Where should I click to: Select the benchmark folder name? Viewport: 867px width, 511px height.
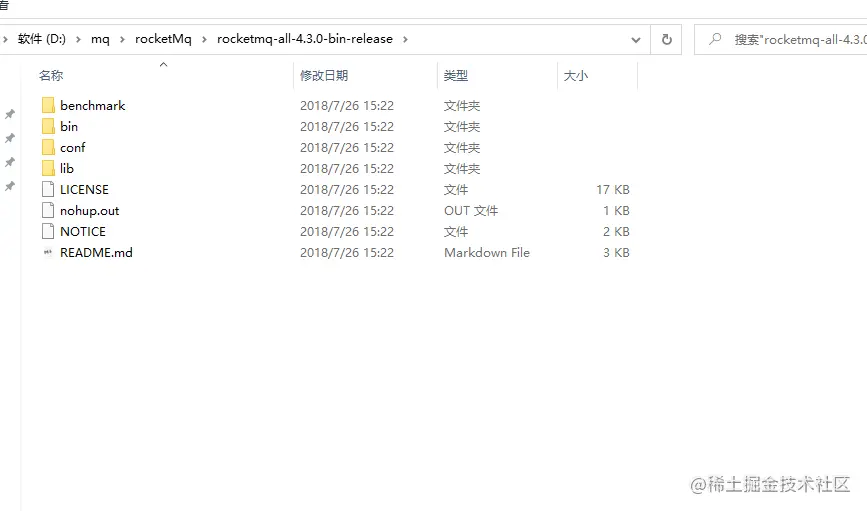pos(93,105)
